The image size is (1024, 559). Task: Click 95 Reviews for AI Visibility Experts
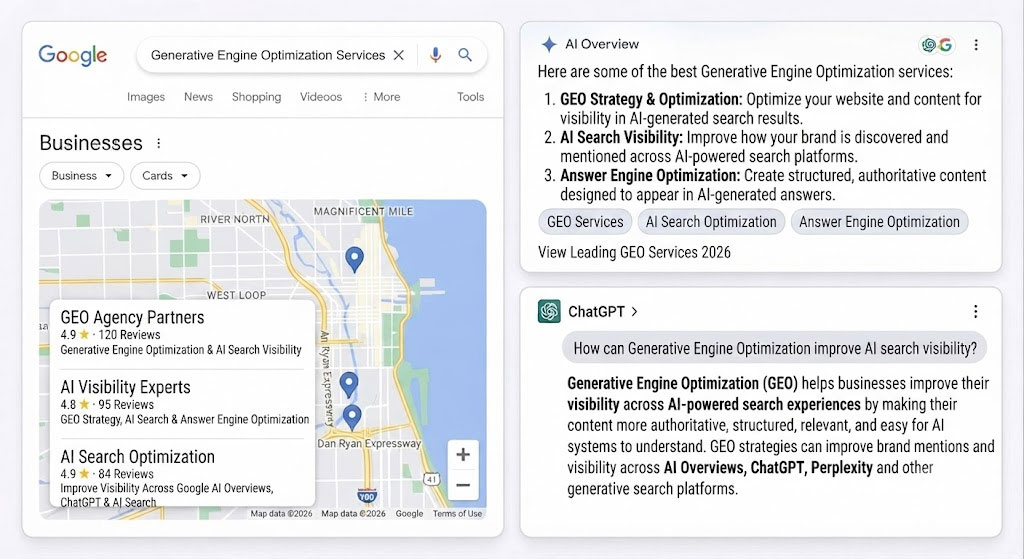click(126, 405)
